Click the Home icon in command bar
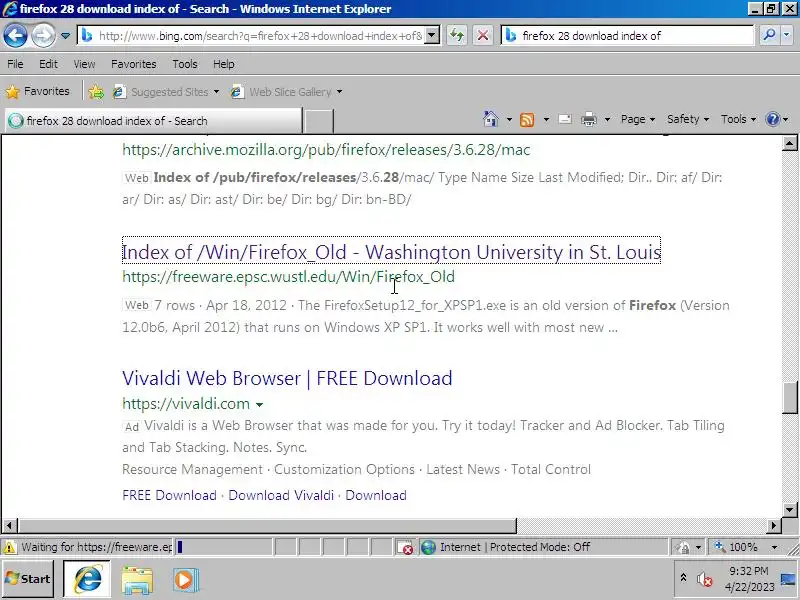This screenshot has width=800, height=600. tap(491, 119)
